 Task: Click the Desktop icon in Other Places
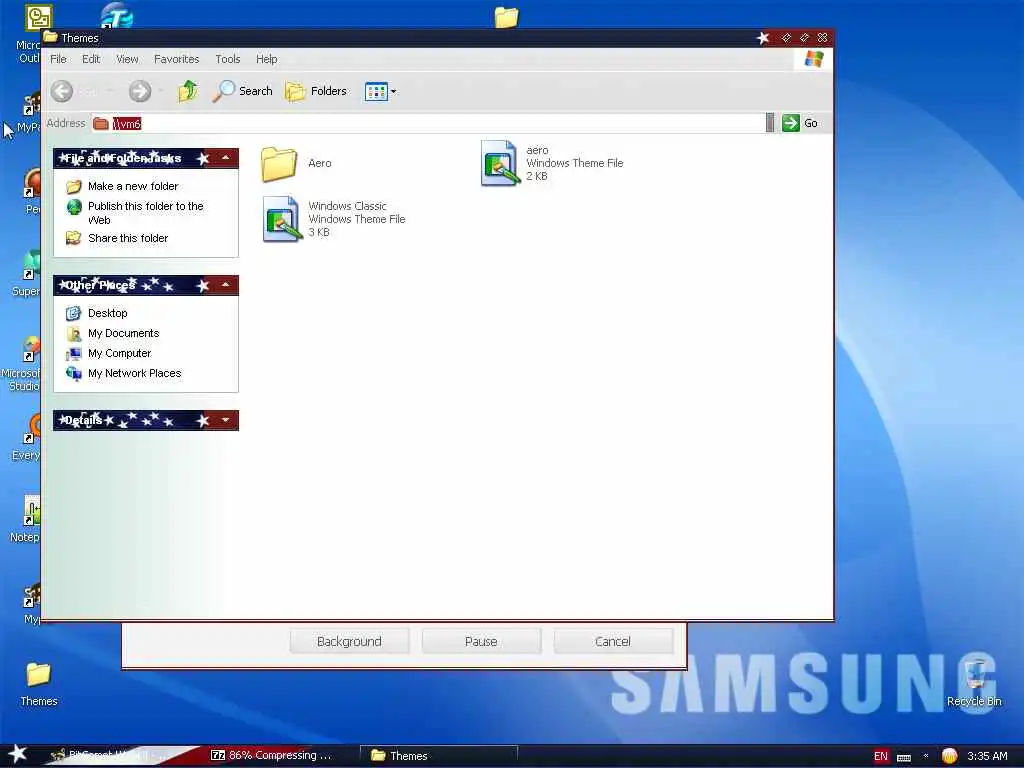click(74, 313)
